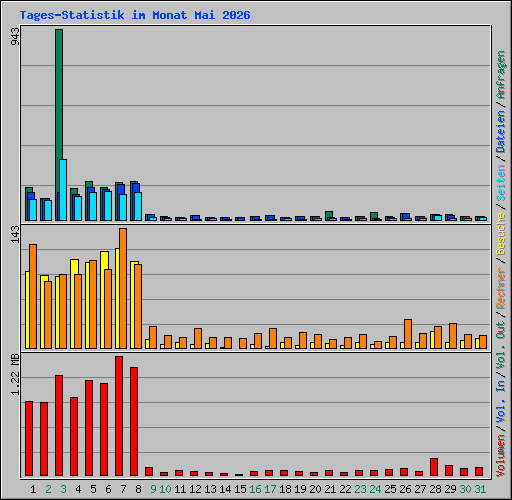Select the Seiten legend text
Image resolution: width=512 pixels, height=500 pixels.
(501, 183)
